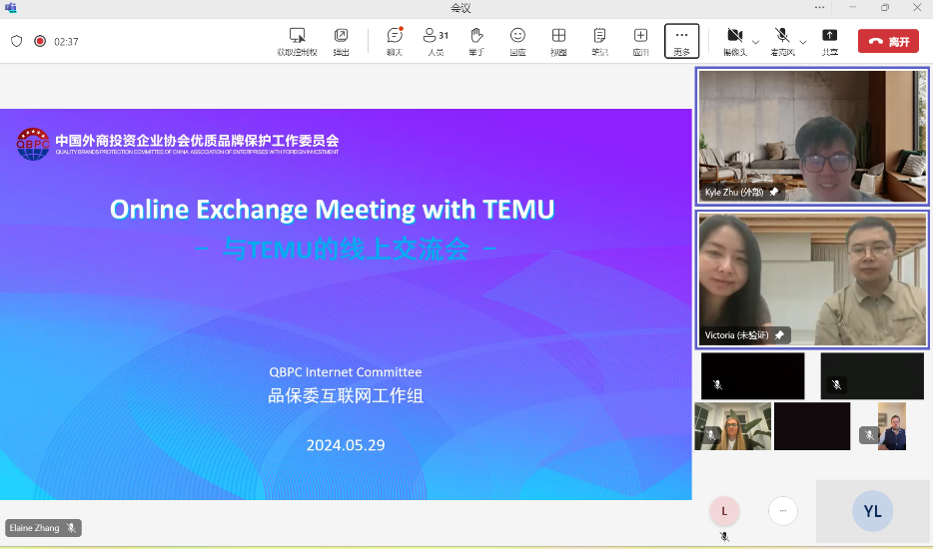Click the pin icon beside Victoria
The image size is (935, 550).
pyautogui.click(x=779, y=335)
